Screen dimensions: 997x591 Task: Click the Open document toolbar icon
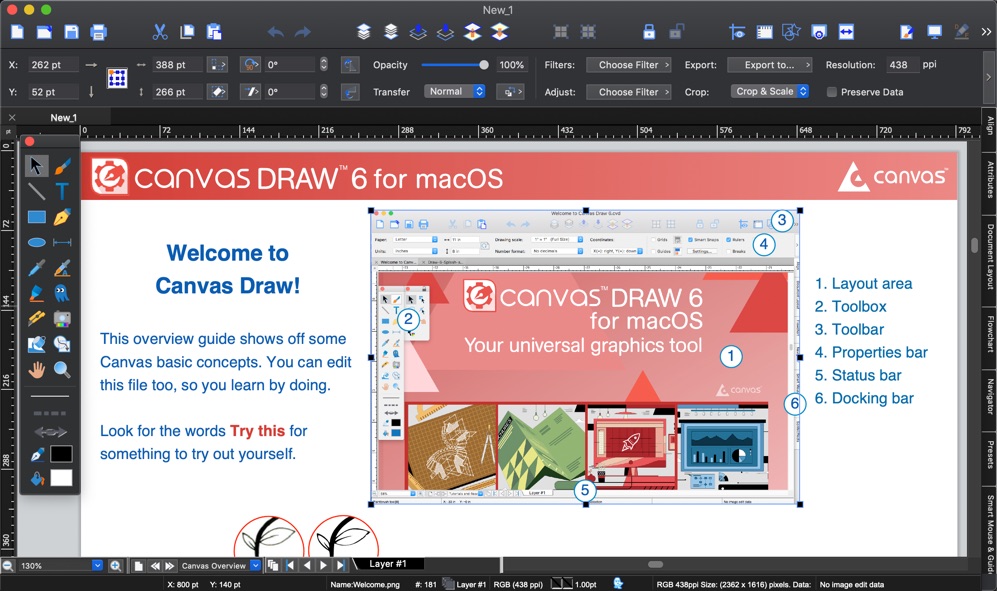(x=45, y=32)
